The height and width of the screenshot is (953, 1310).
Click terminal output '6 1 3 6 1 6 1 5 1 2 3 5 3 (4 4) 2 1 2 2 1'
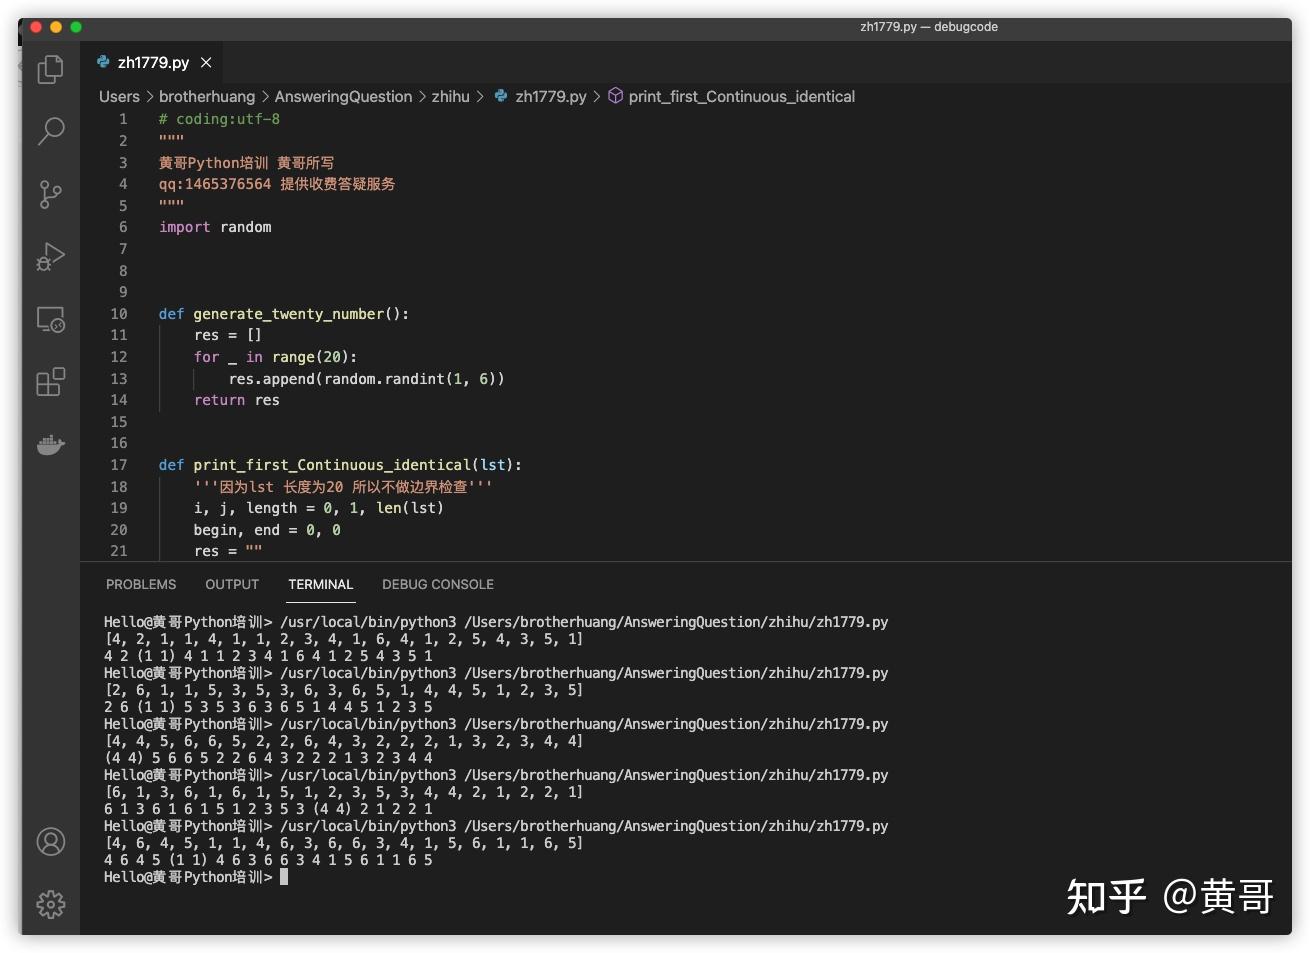pos(268,809)
